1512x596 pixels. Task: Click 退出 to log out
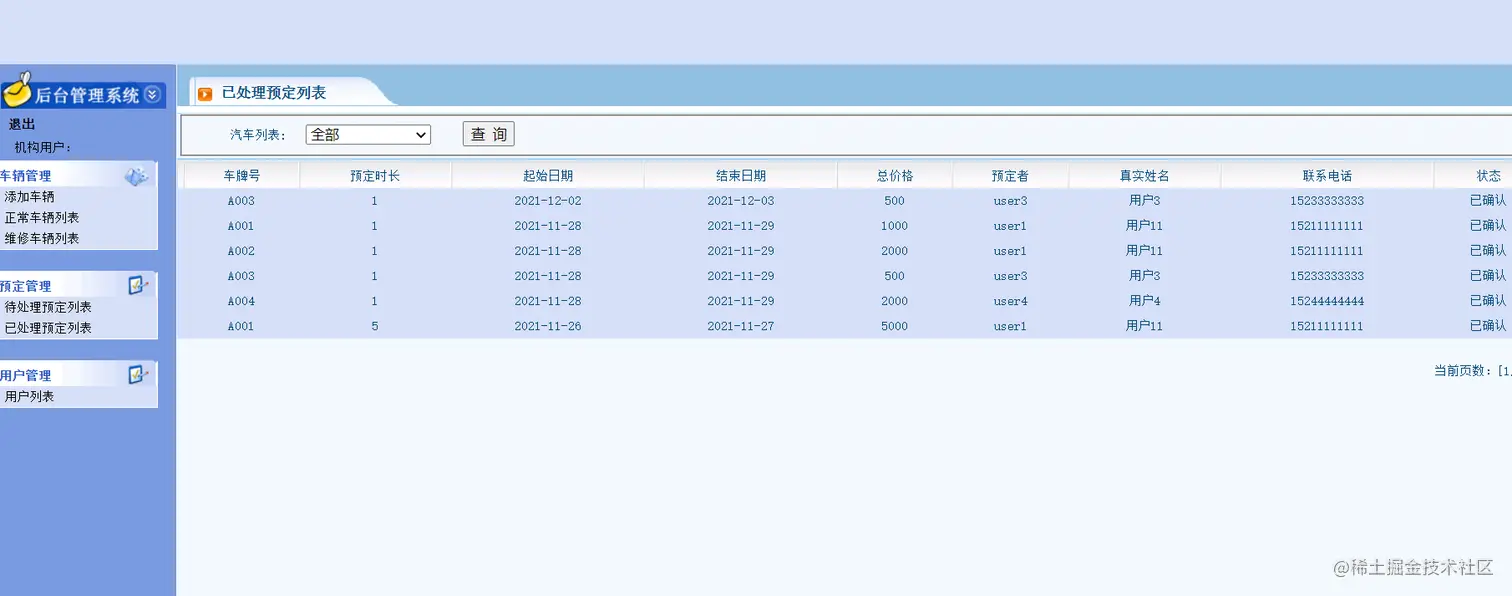click(22, 124)
